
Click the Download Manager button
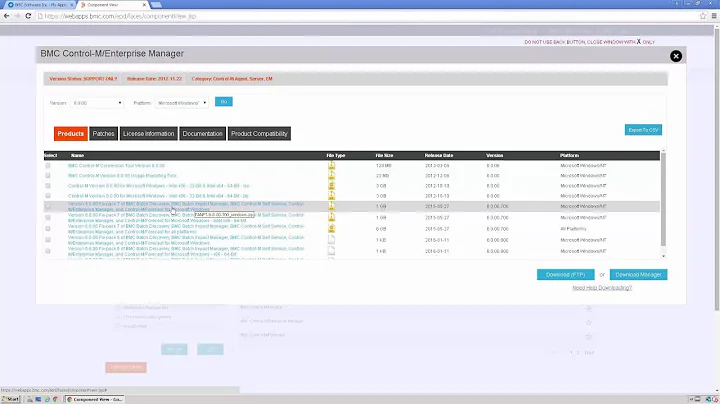638,275
